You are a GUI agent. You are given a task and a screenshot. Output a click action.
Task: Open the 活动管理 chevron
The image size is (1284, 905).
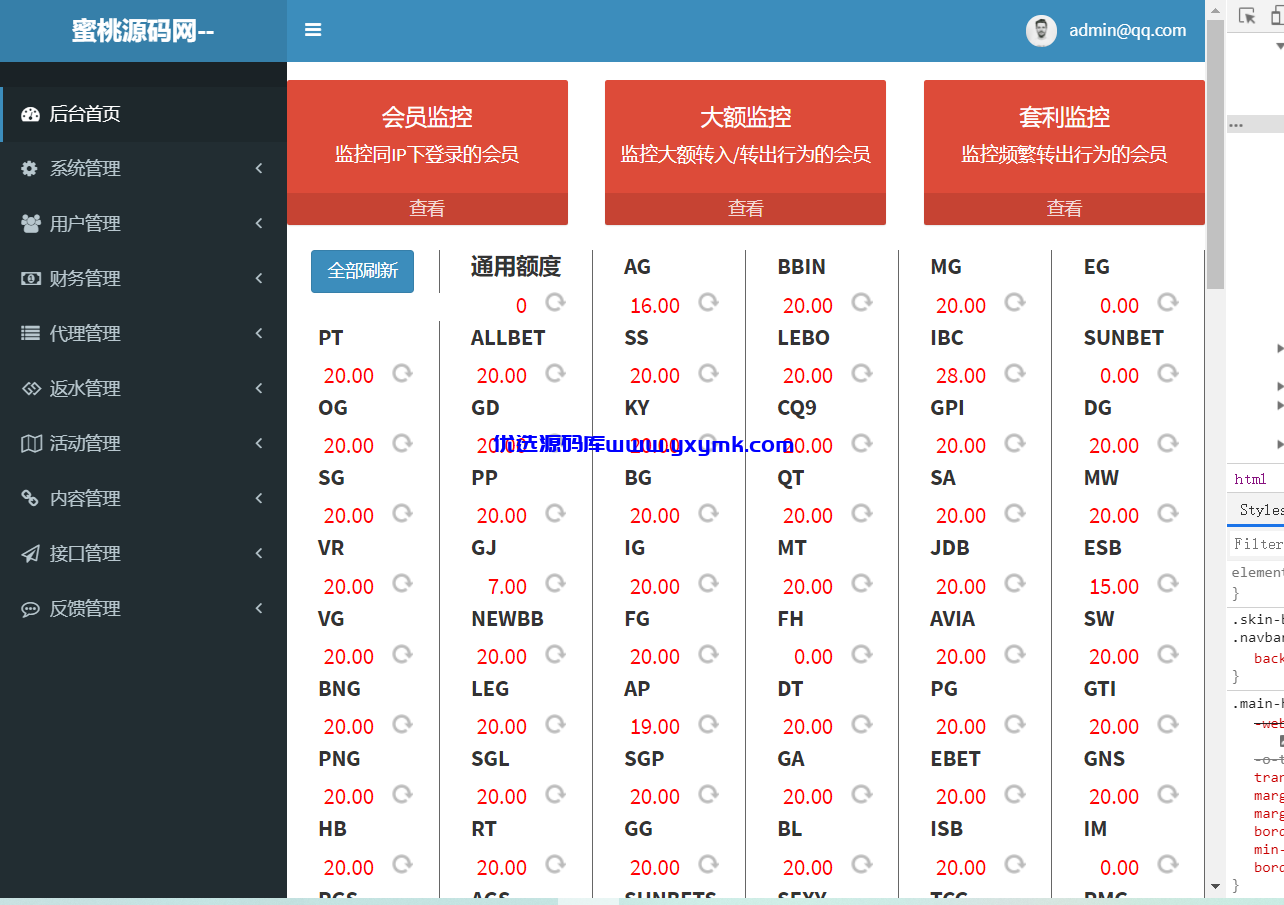pos(259,443)
